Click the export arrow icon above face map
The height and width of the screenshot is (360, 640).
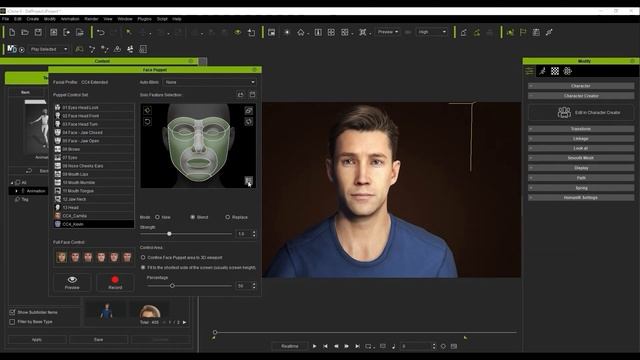click(x=240, y=95)
